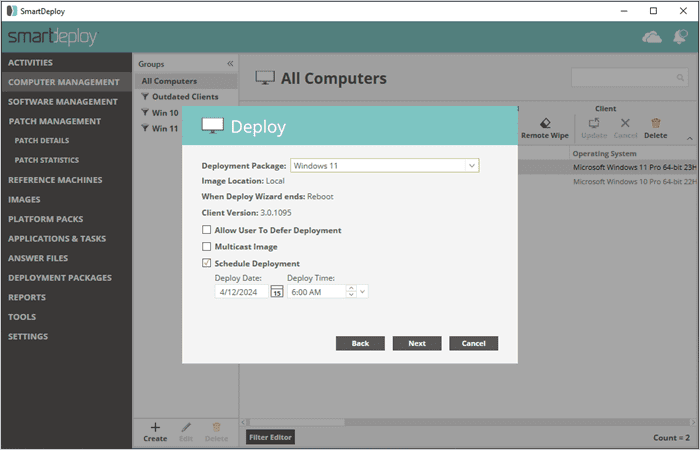Click the scrollbar right arrow
Image resolution: width=700 pixels, height=450 pixels.
coord(692,422)
